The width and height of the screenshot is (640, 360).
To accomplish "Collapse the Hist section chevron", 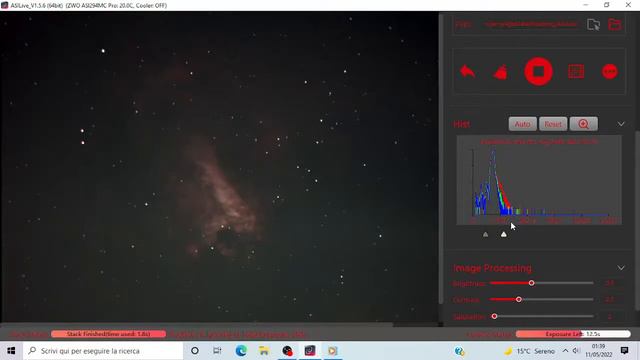I will (x=621, y=124).
